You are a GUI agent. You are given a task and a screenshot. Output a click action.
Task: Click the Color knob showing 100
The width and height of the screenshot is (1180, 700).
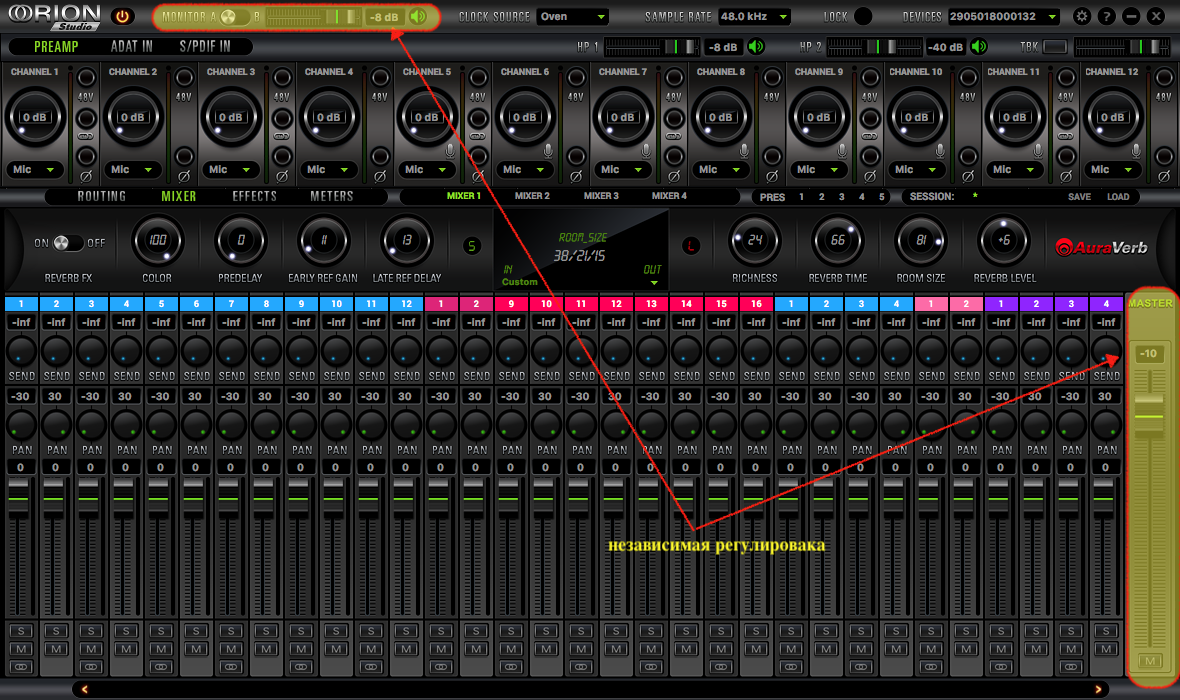[x=157, y=241]
